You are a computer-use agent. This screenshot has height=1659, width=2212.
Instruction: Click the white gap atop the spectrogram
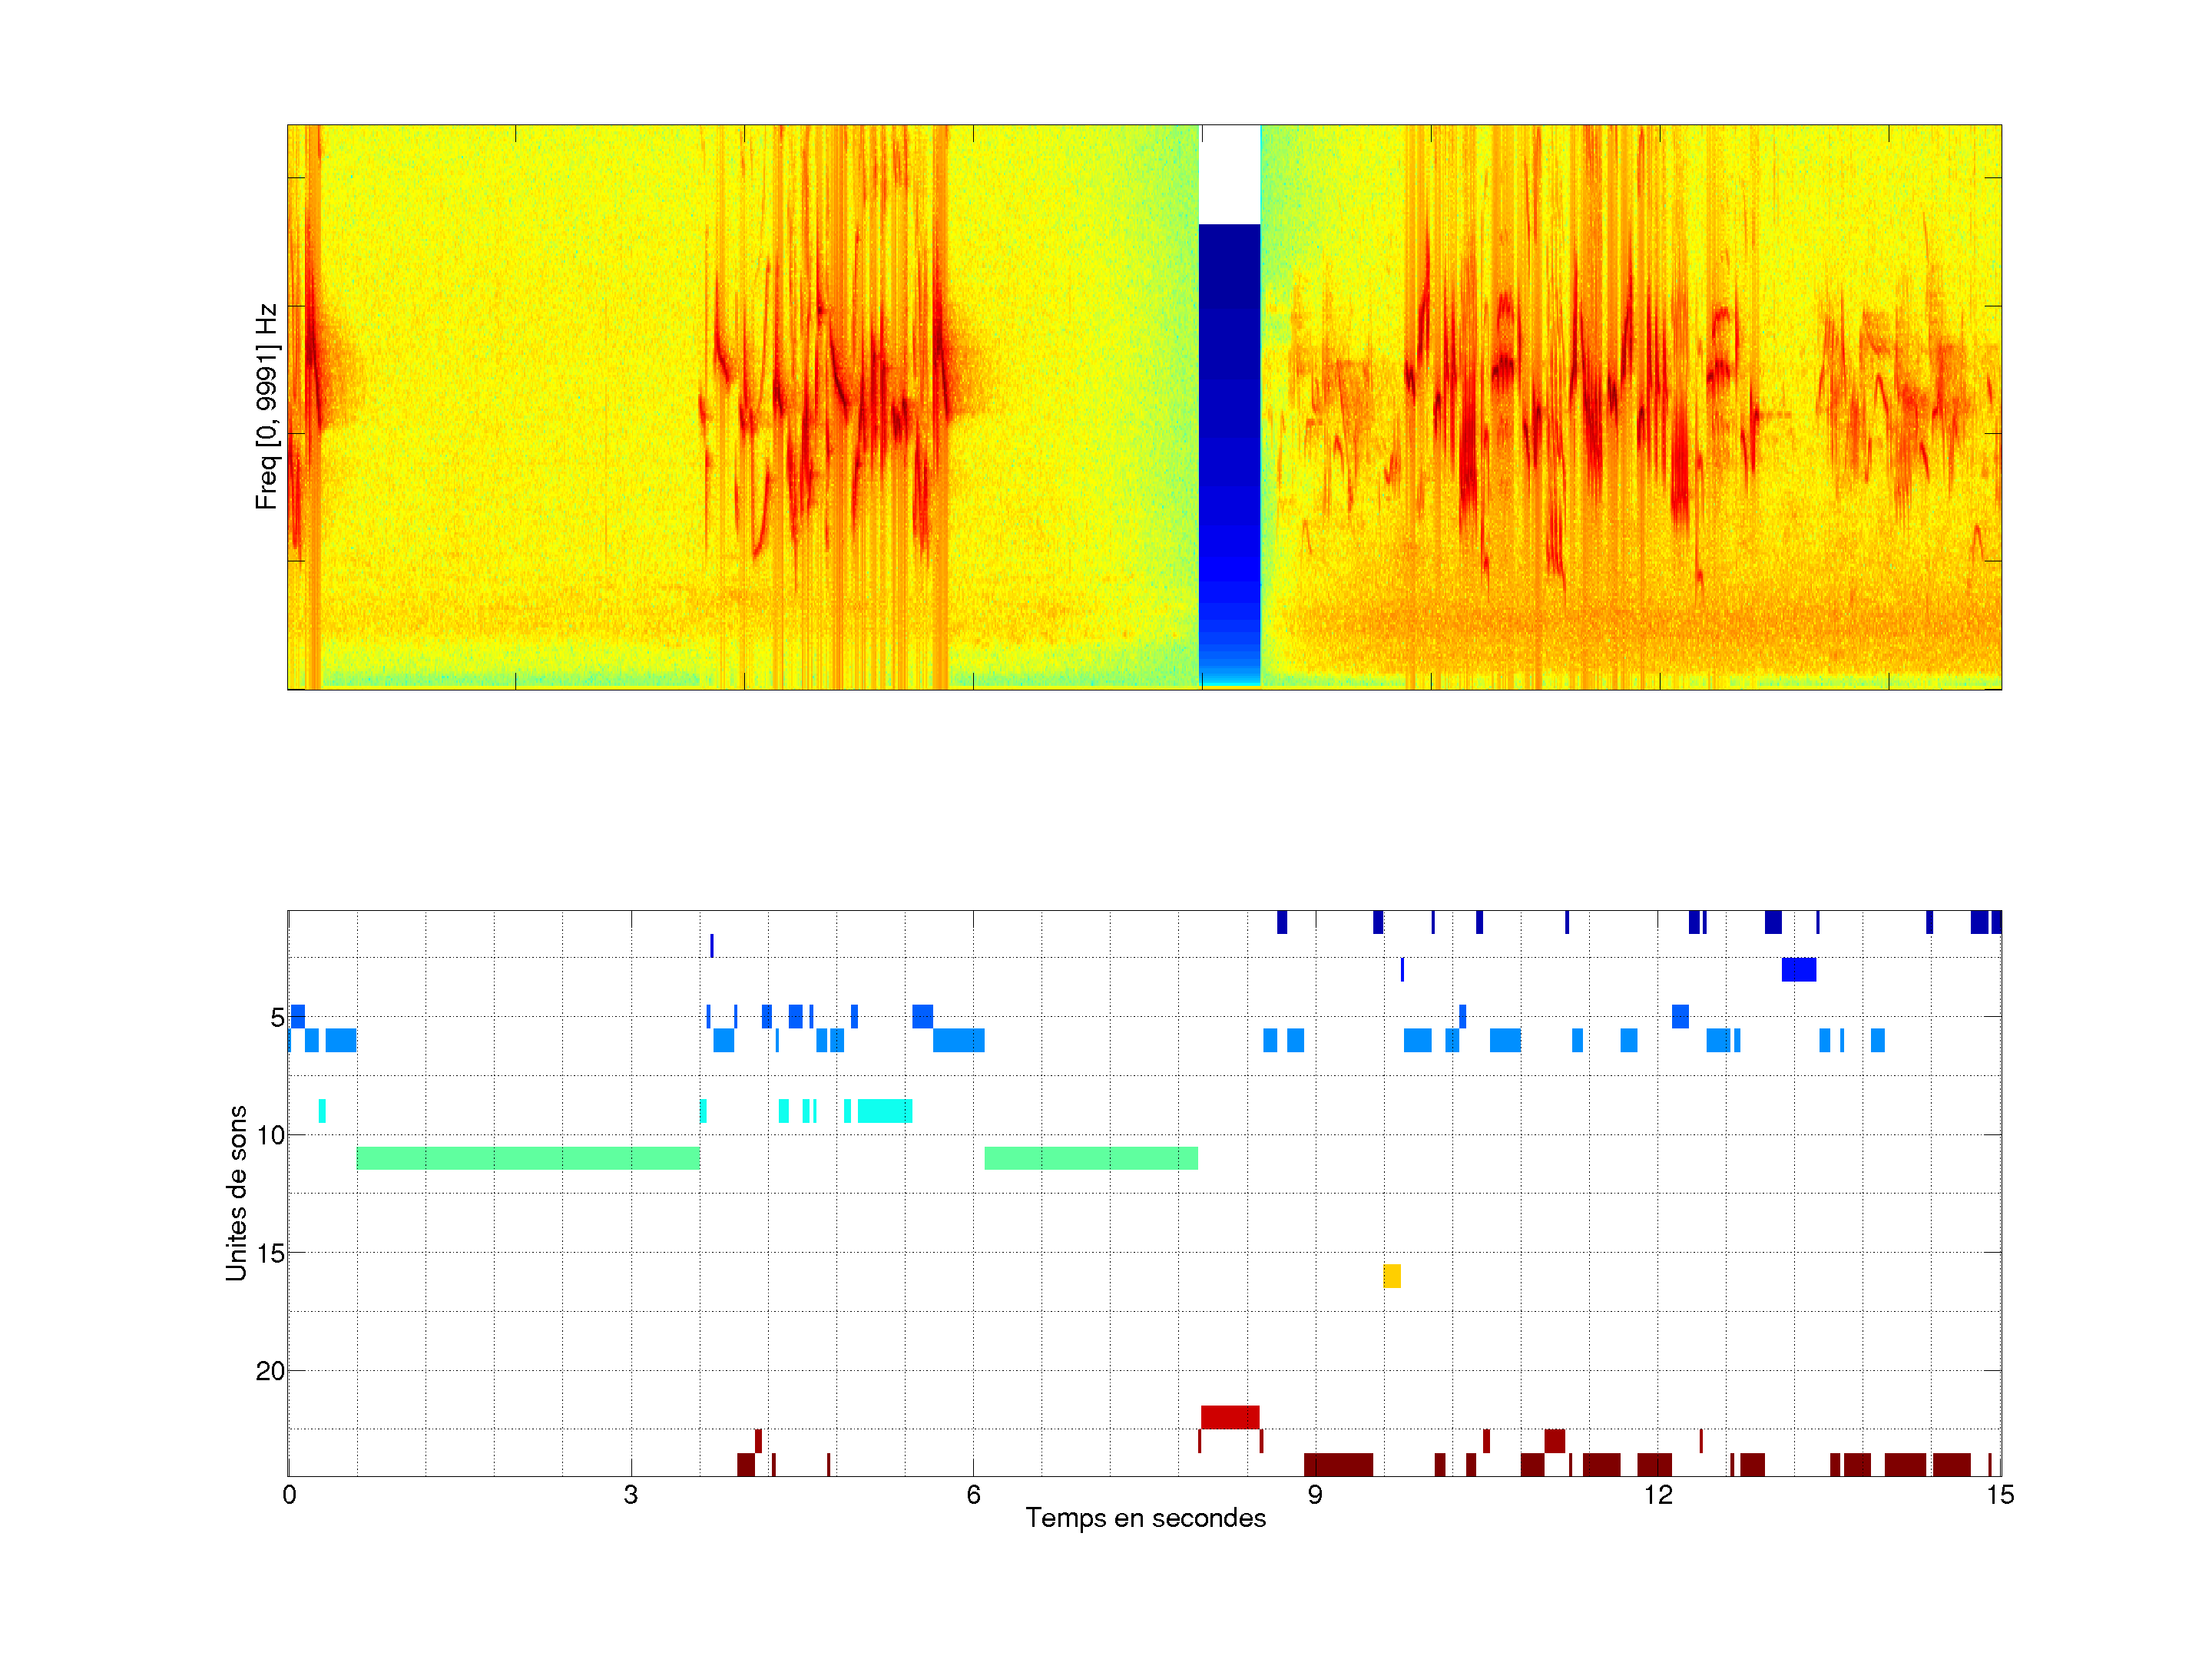1229,174
